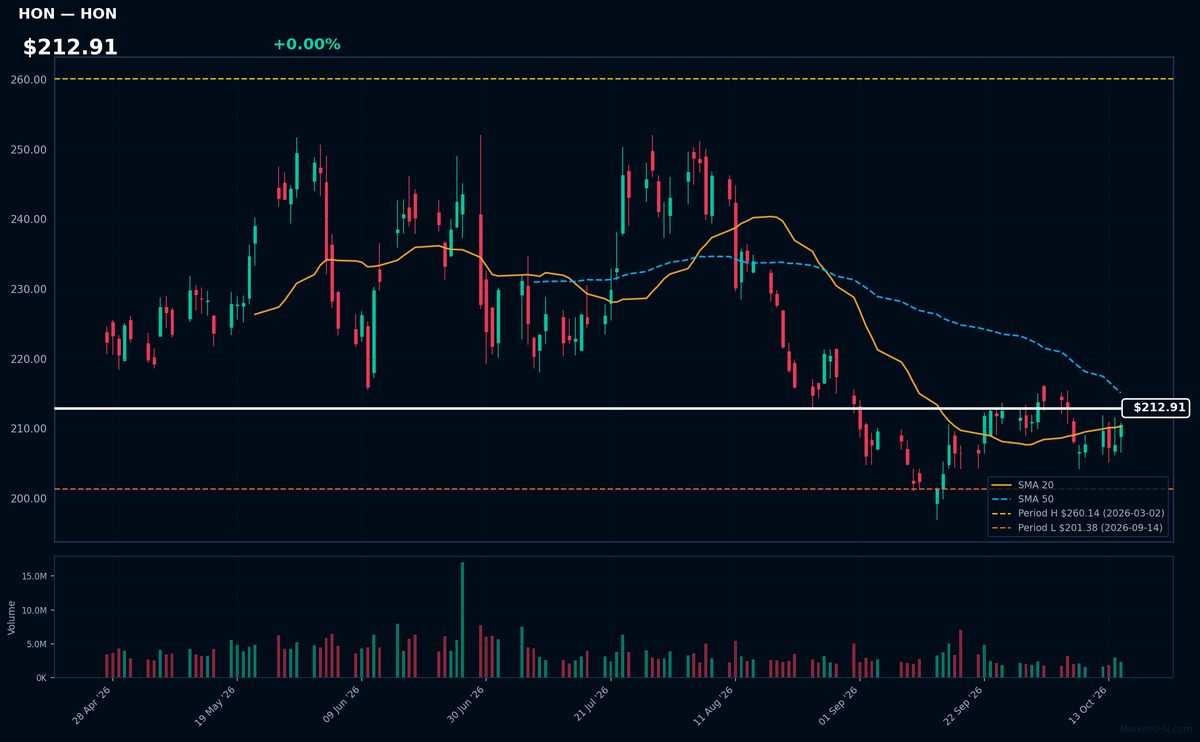This screenshot has height=742, width=1200.
Task: Click the Period L $201.38 legend entry
Action: (1077, 527)
